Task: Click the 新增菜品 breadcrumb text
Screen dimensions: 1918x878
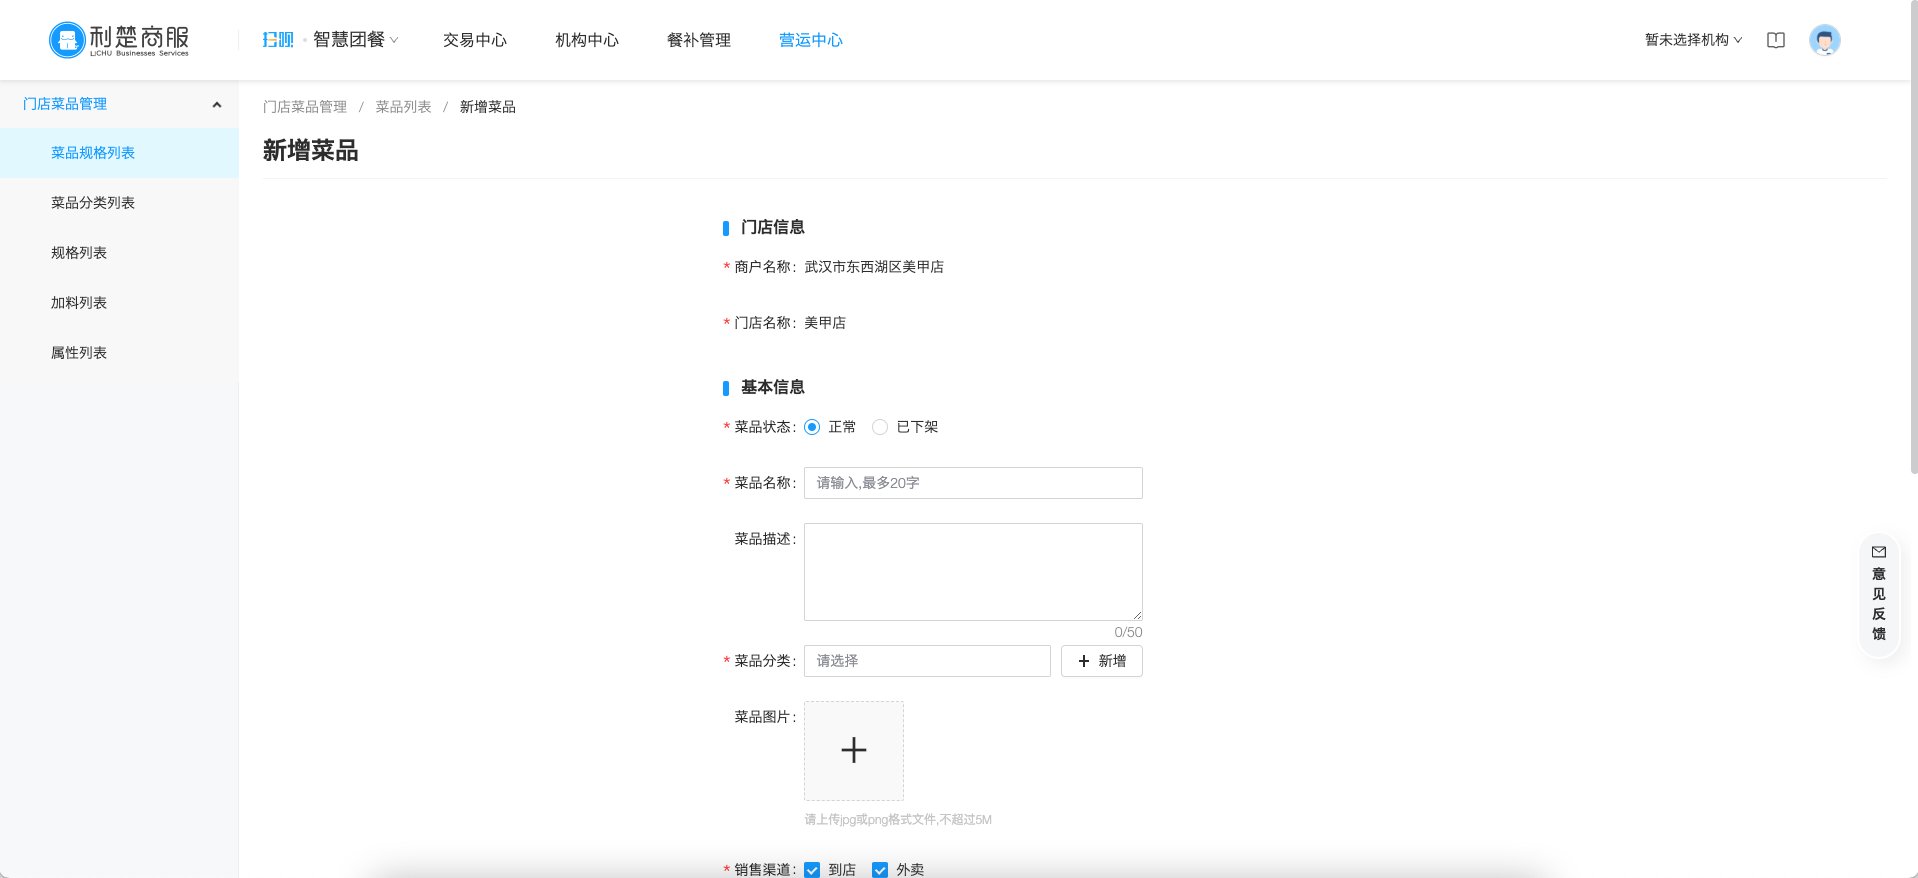Action: point(488,107)
